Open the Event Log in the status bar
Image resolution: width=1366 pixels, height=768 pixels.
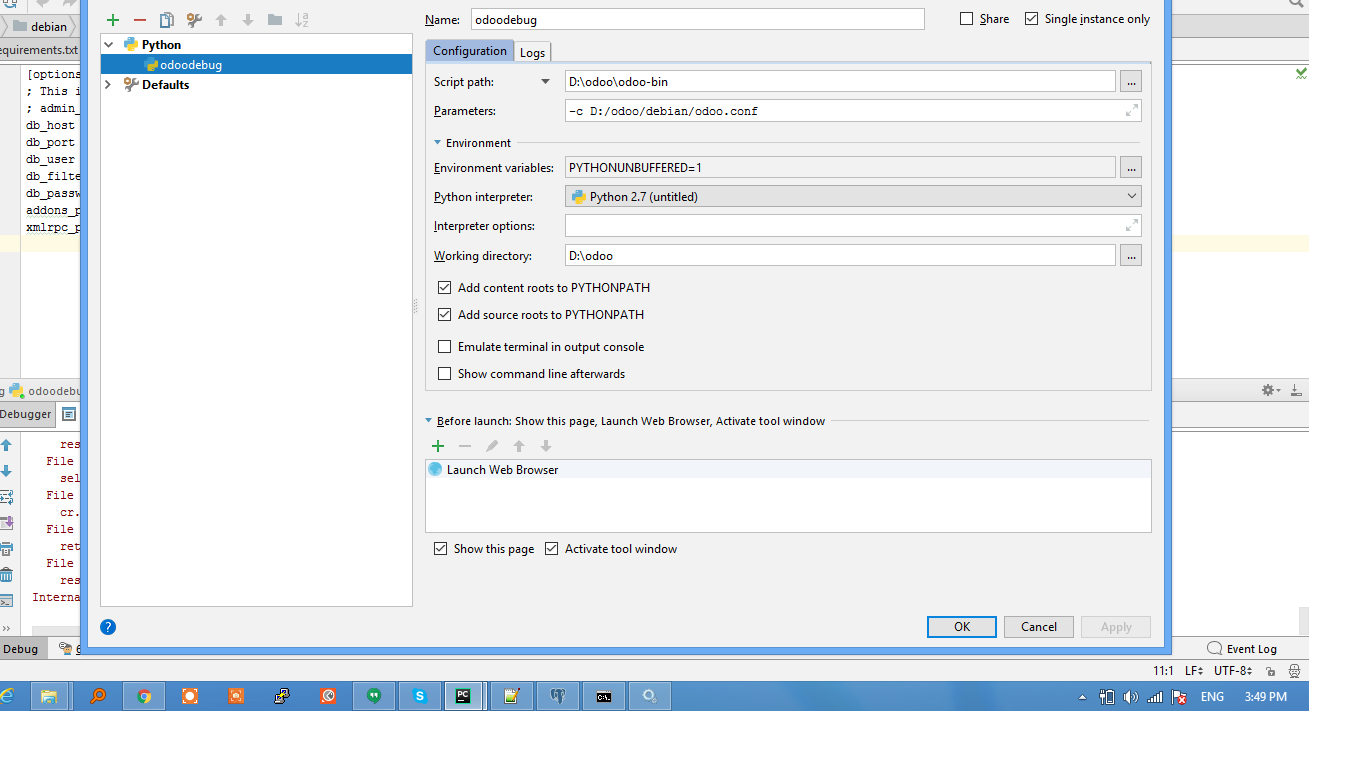pos(1242,648)
